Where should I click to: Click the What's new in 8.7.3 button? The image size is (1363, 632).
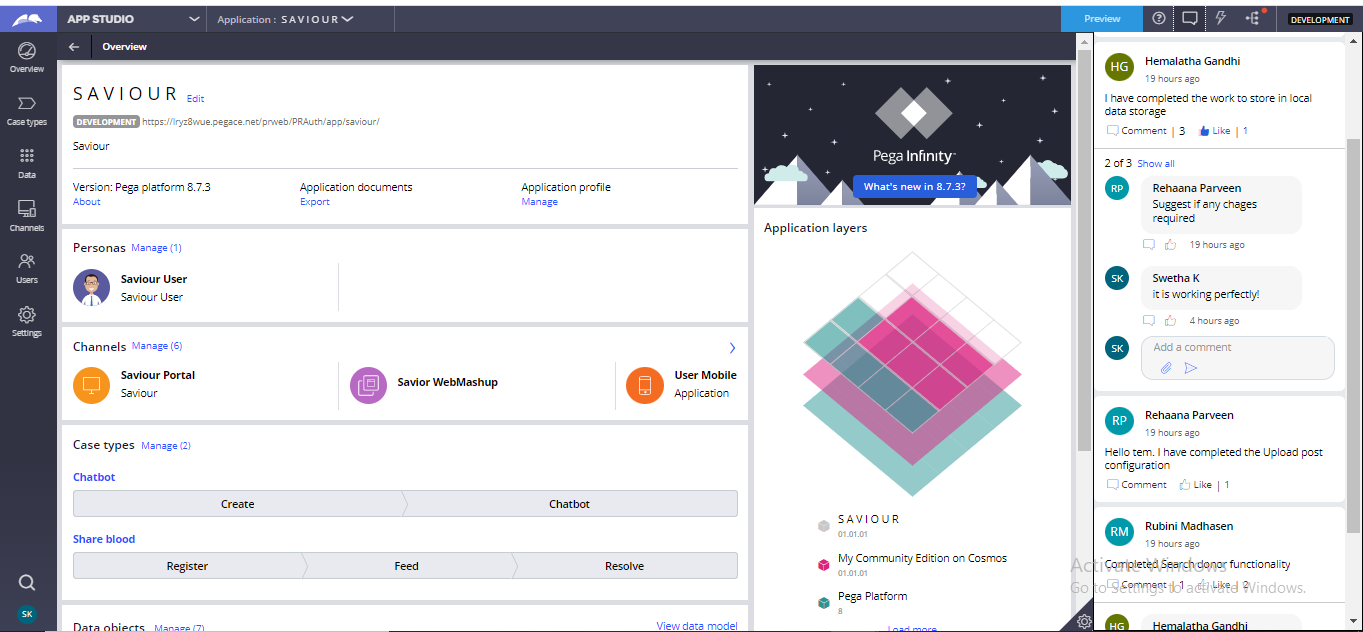(x=915, y=187)
